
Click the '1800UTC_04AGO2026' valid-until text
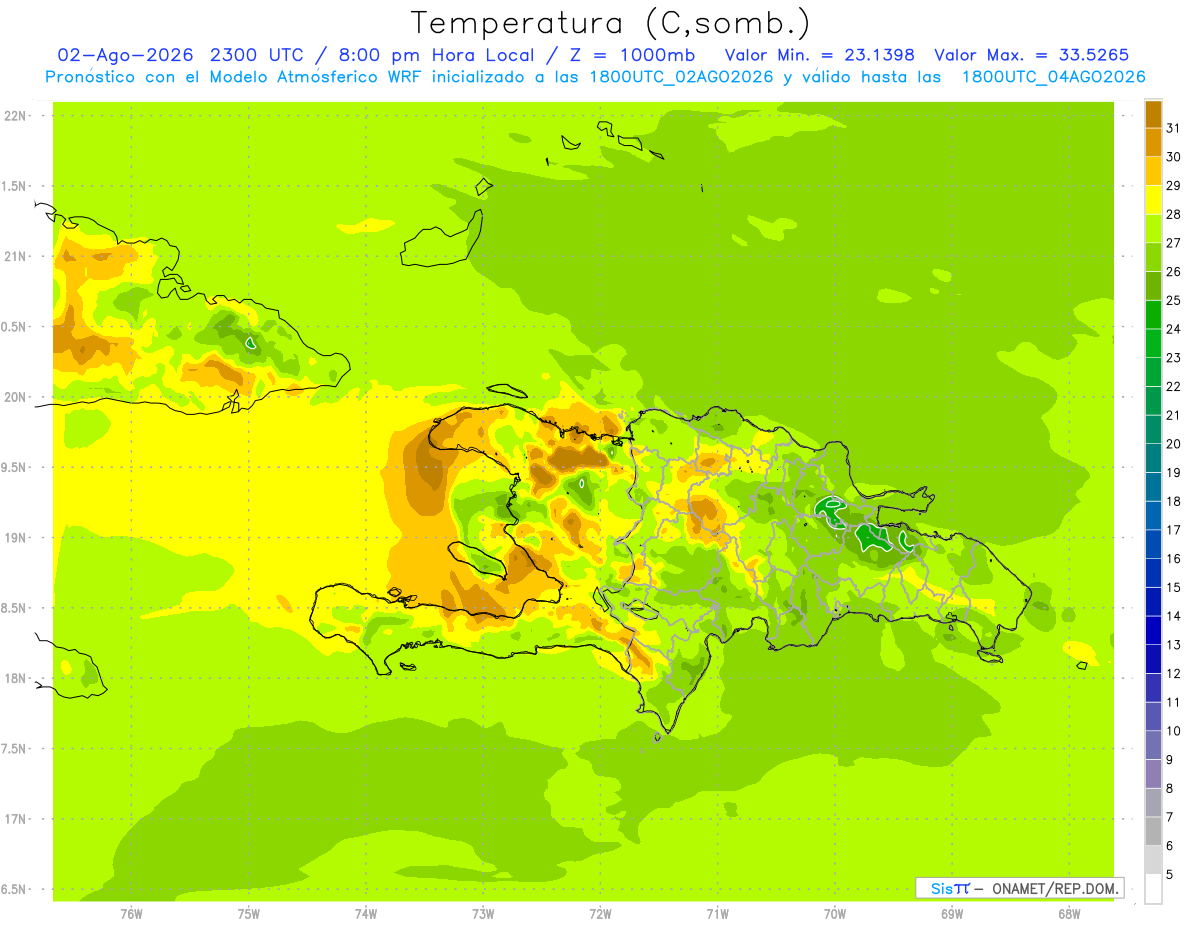(1054, 77)
